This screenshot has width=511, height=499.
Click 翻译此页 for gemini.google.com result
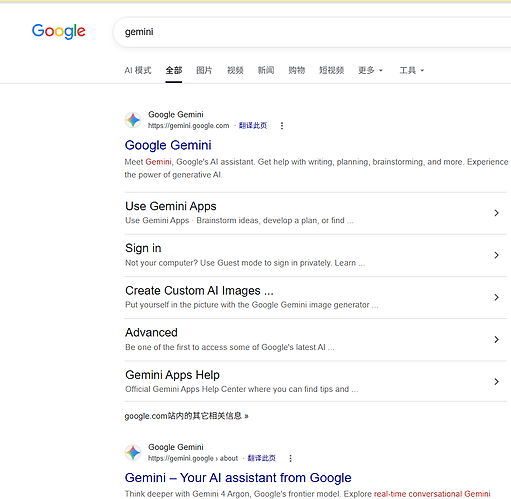click(x=253, y=126)
